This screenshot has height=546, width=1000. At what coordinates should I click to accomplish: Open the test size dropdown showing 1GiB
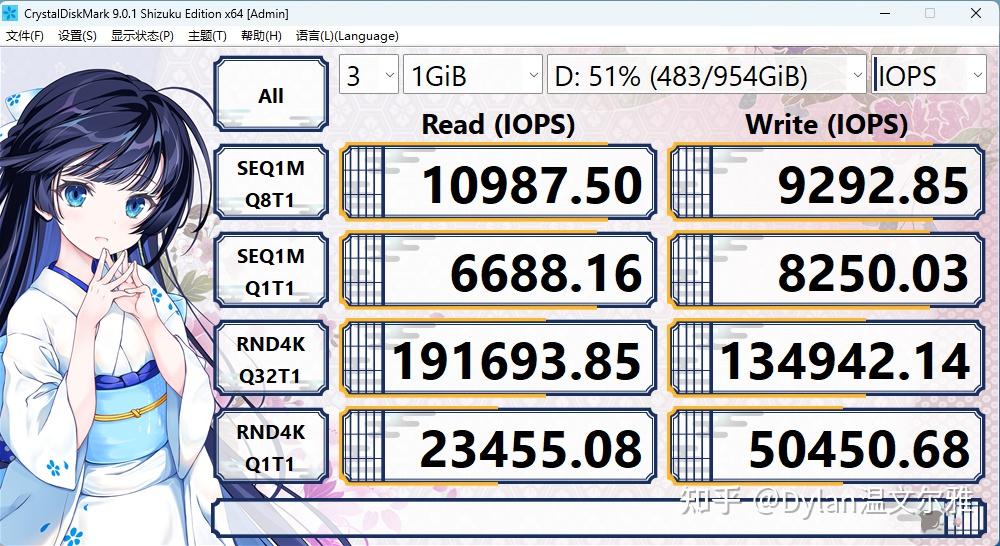pyautogui.click(x=473, y=75)
